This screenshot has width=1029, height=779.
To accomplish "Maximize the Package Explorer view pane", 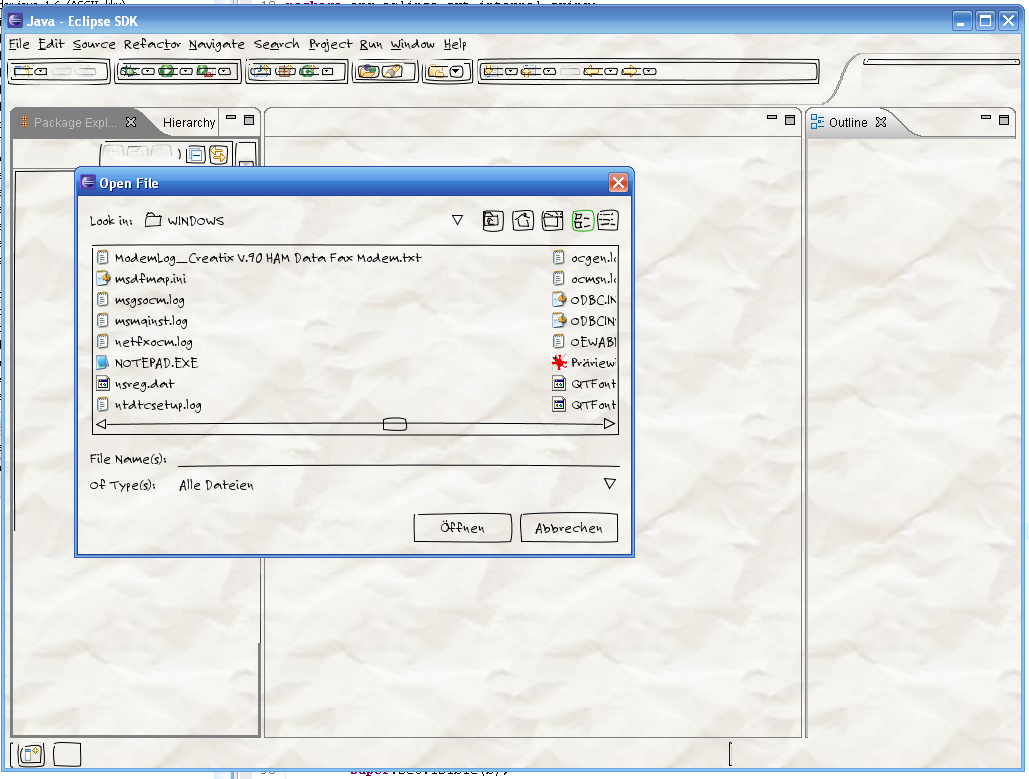I will [x=249, y=120].
